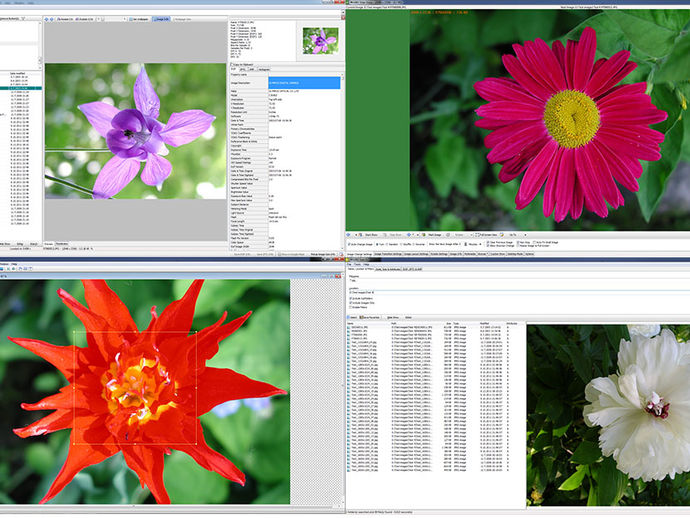The height and width of the screenshot is (518, 690).
Task: Open Image Layout Settings tab
Action: pyautogui.click(x=416, y=254)
